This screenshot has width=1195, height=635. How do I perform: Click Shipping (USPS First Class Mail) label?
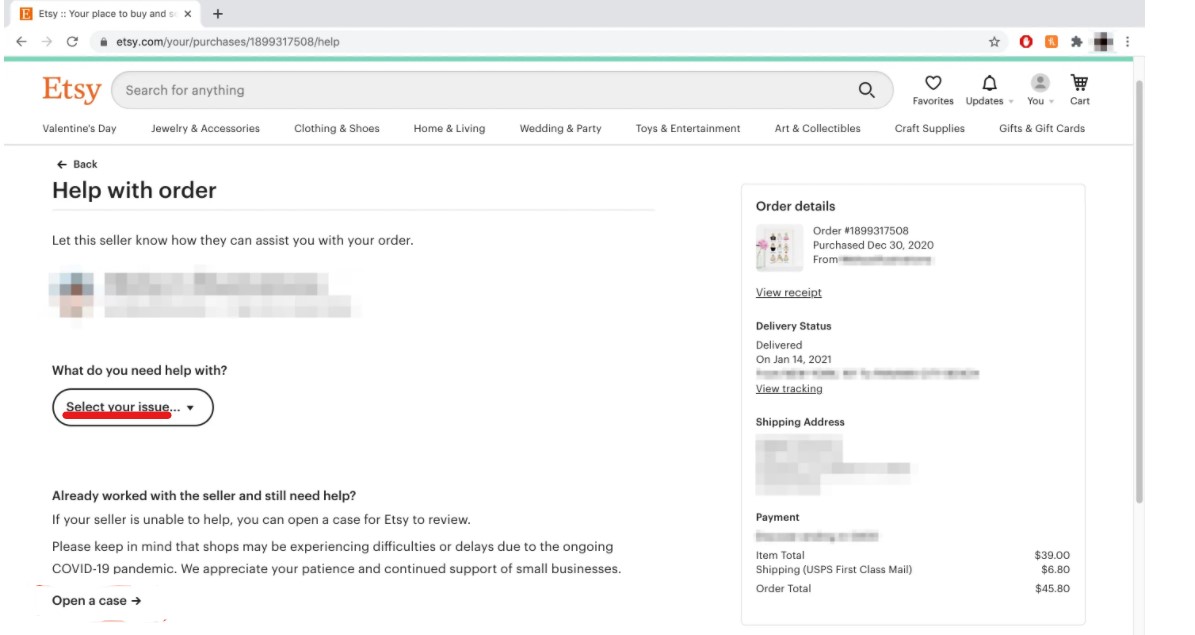click(834, 569)
